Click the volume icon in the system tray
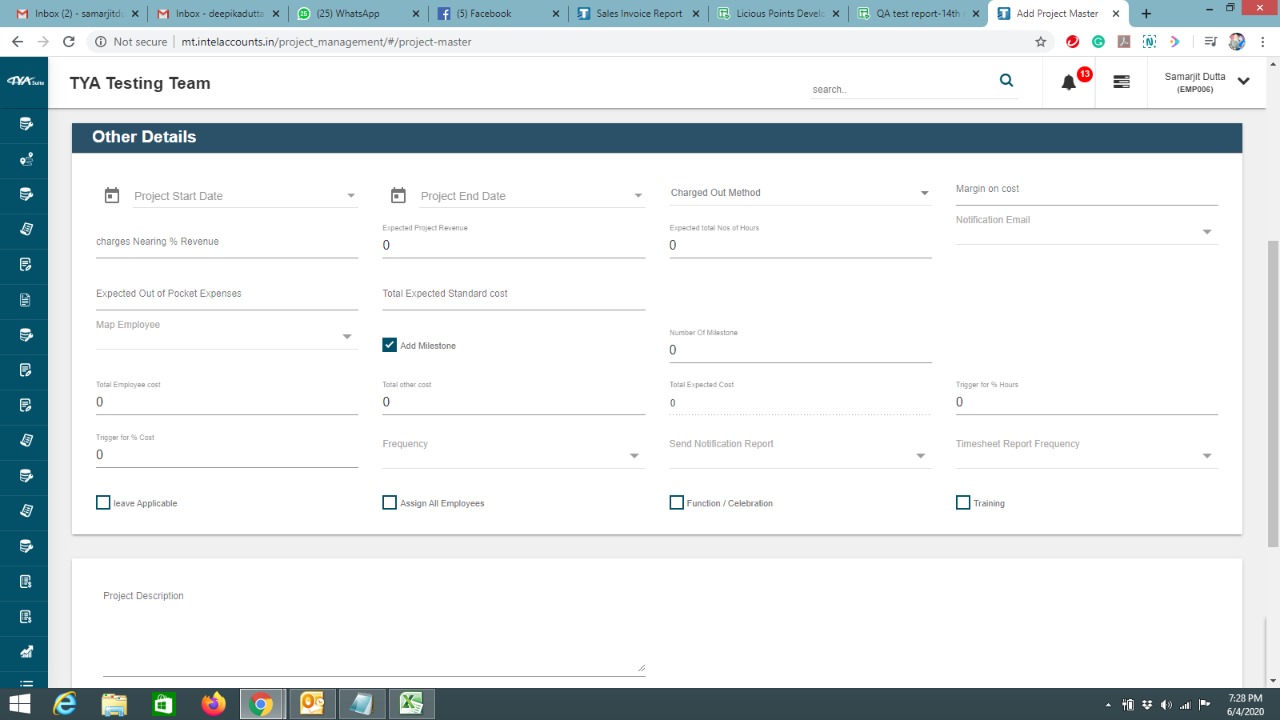Image resolution: width=1280 pixels, height=720 pixels. coord(1166,705)
